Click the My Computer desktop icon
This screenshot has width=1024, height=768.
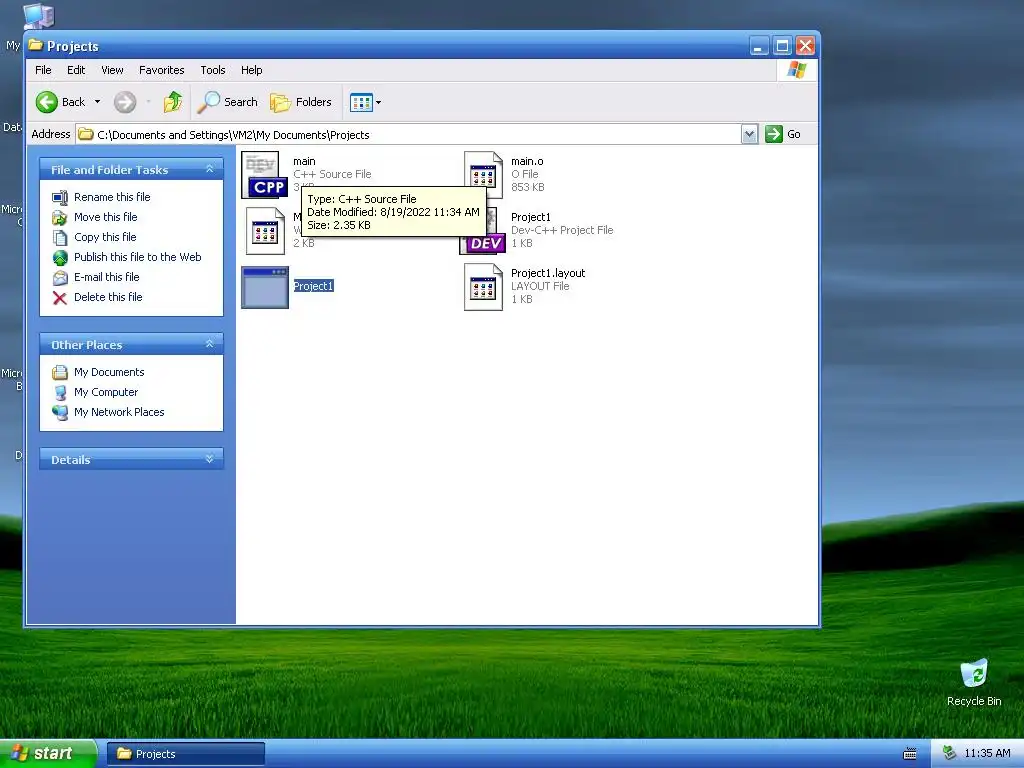click(39, 14)
